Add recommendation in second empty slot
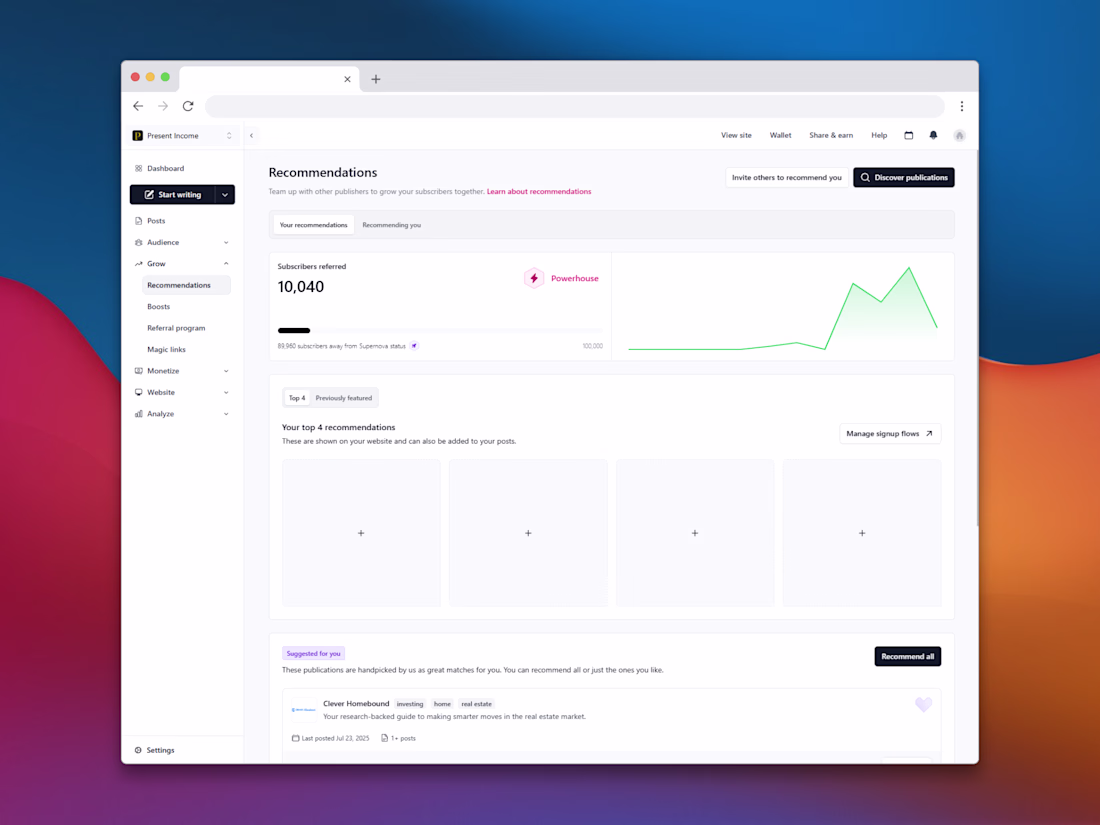 coord(528,533)
